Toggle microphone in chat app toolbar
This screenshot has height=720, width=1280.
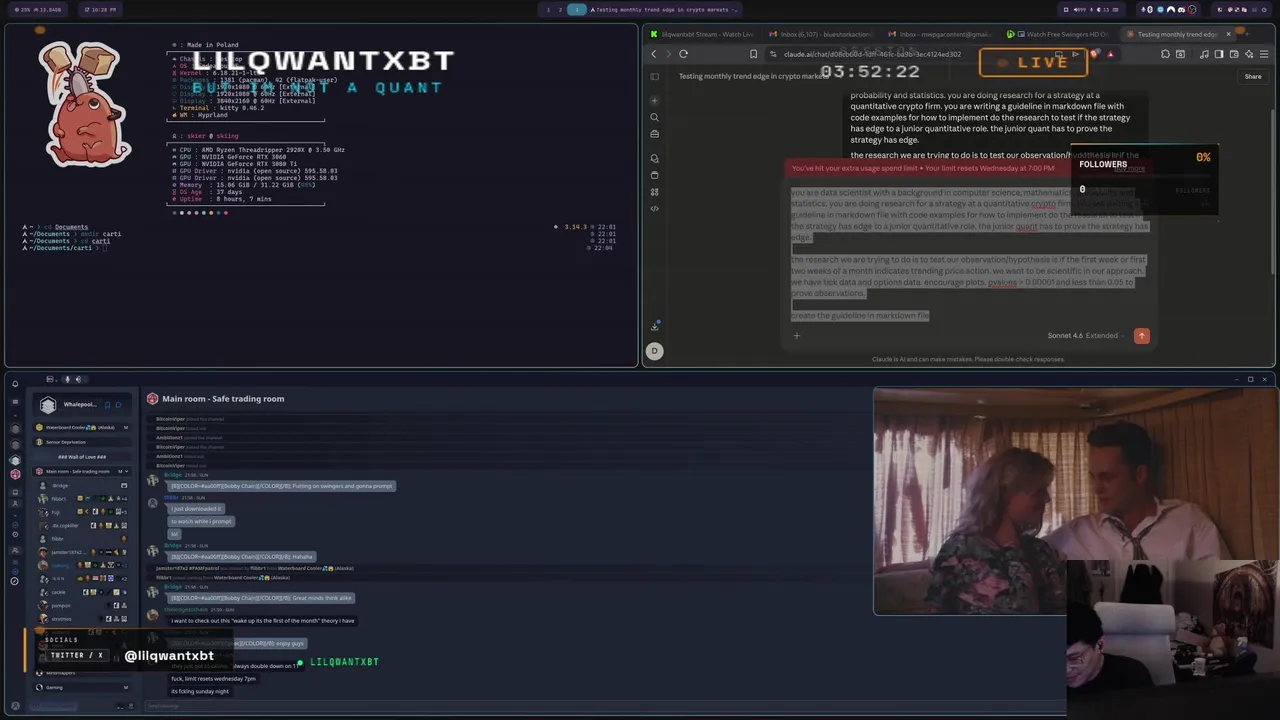66,379
